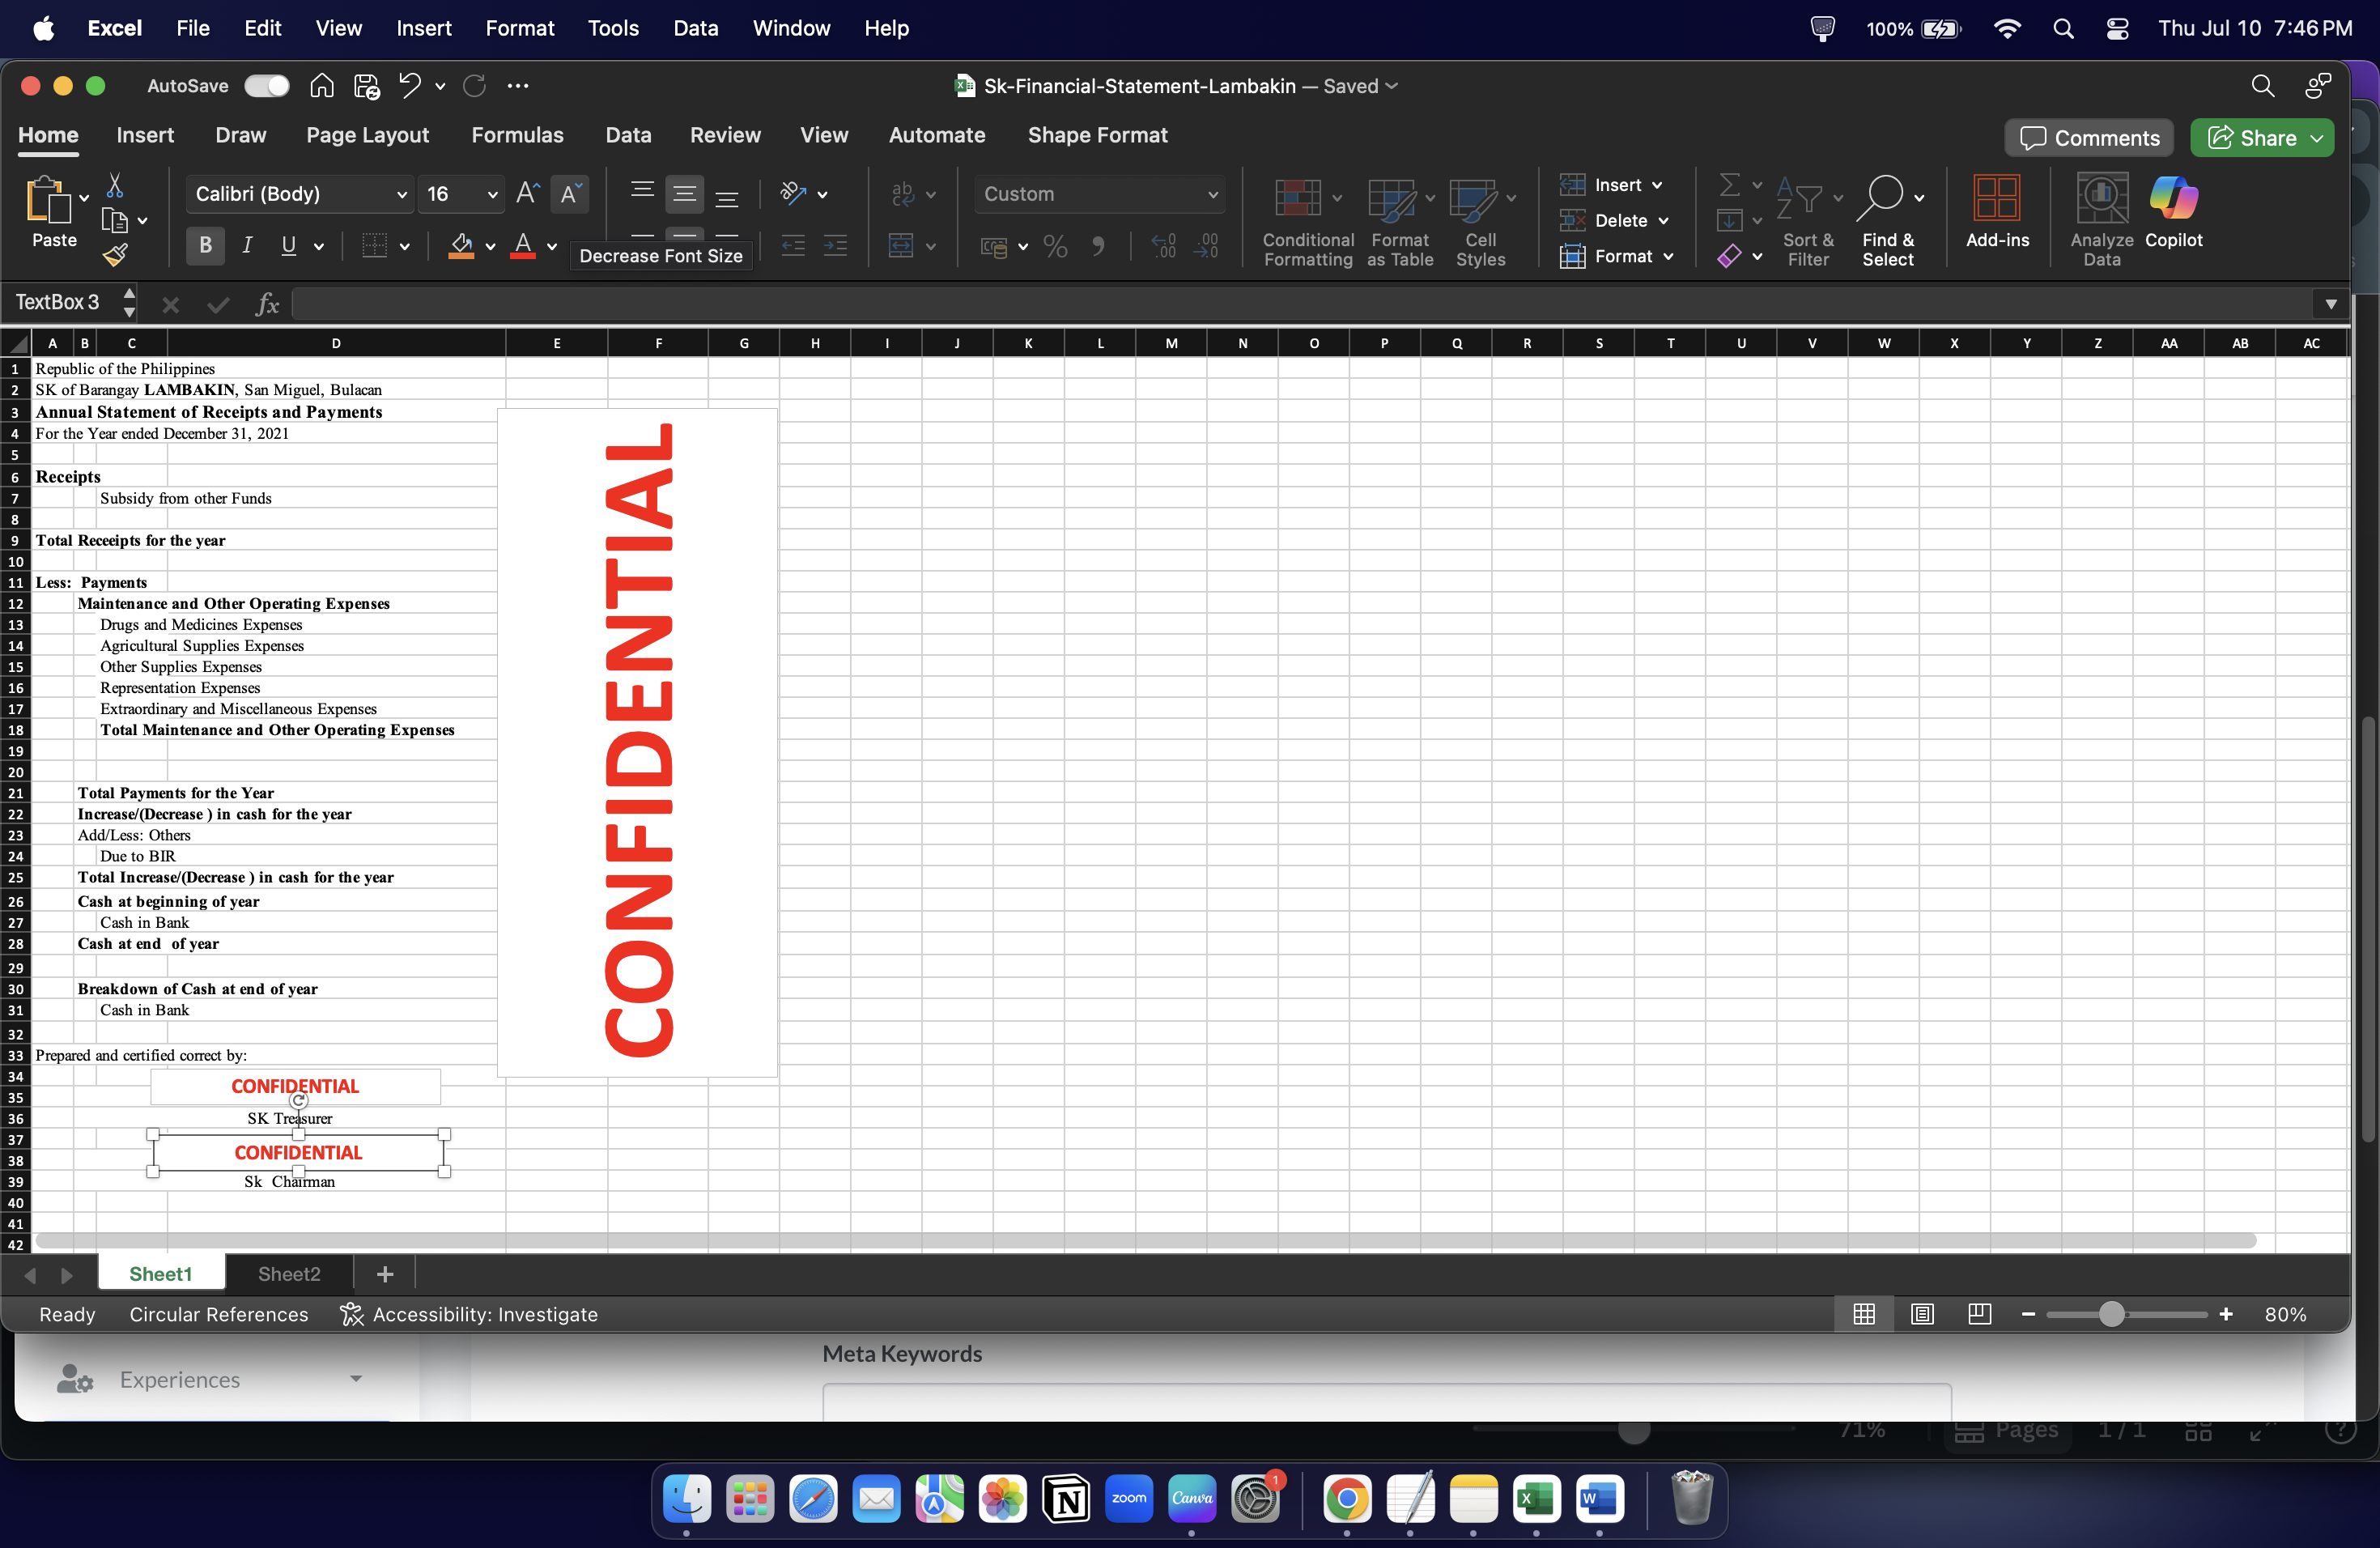The width and height of the screenshot is (2380, 1548).
Task: Click Increase Font Size icon
Action: [x=527, y=193]
